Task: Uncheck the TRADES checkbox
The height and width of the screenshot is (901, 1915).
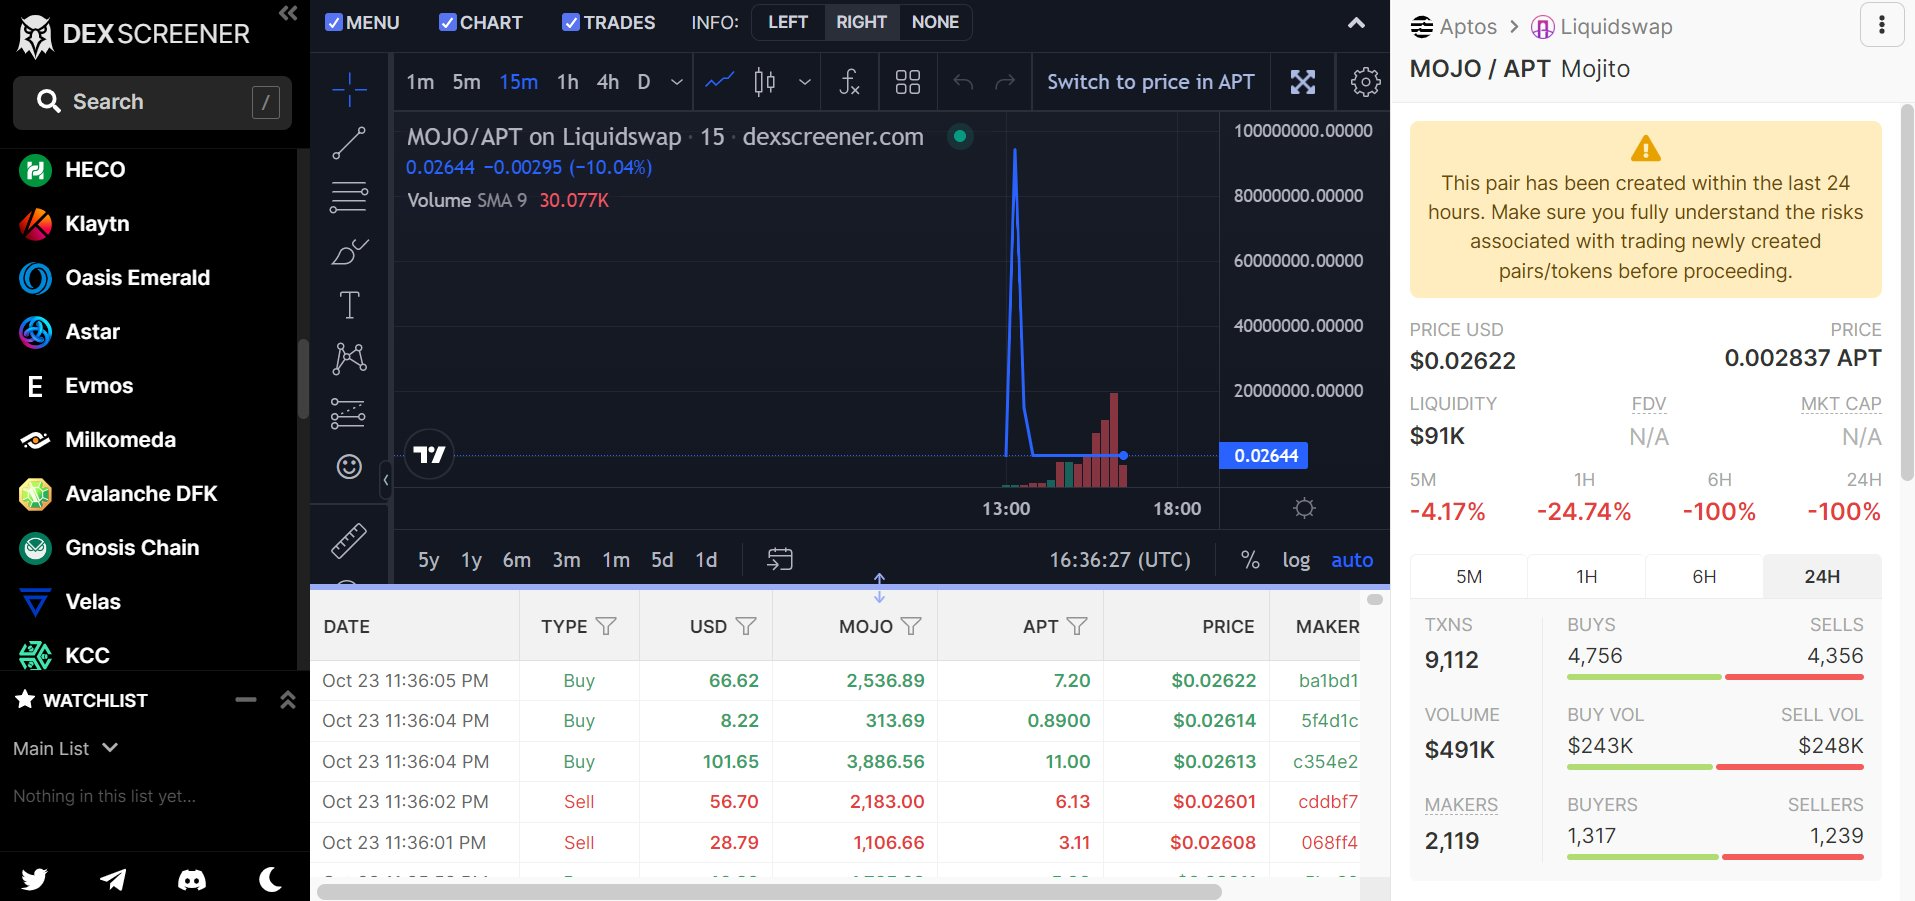Action: (571, 22)
